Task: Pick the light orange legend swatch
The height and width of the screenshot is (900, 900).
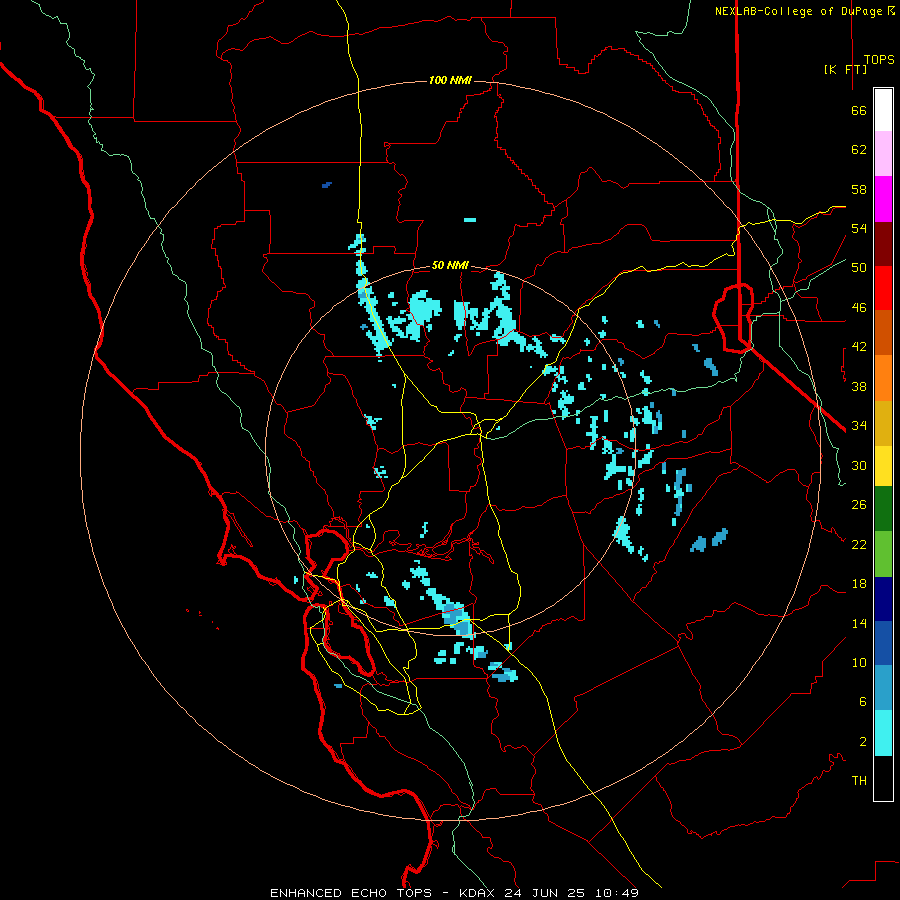Action: point(883,378)
